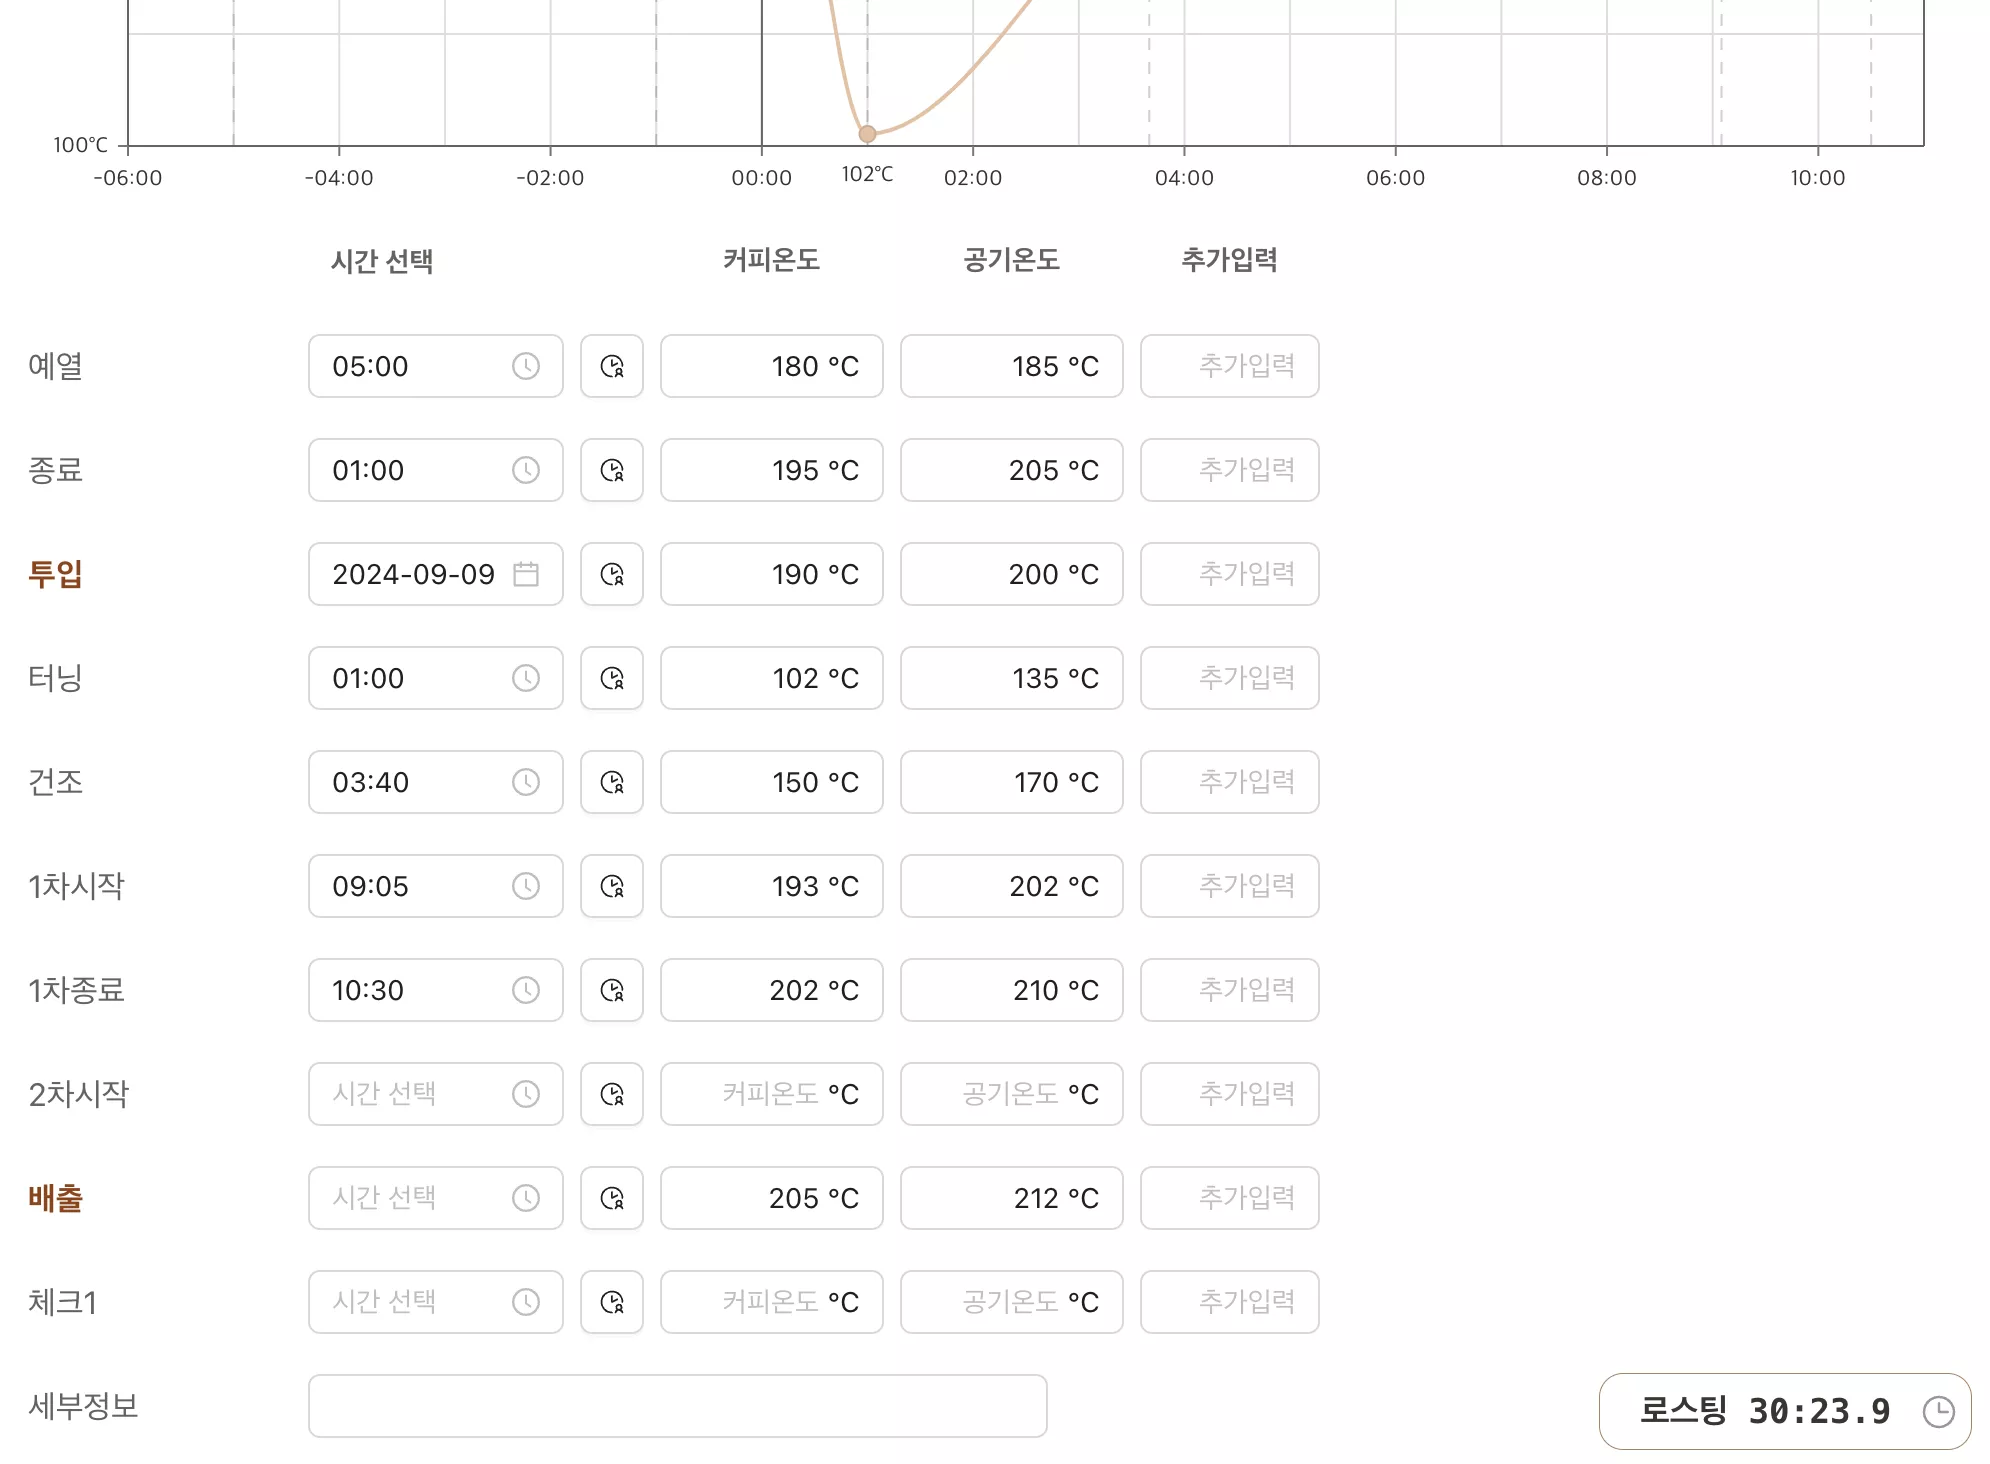Click the empty 배출 time selection field
The image size is (1990, 1464).
436,1198
